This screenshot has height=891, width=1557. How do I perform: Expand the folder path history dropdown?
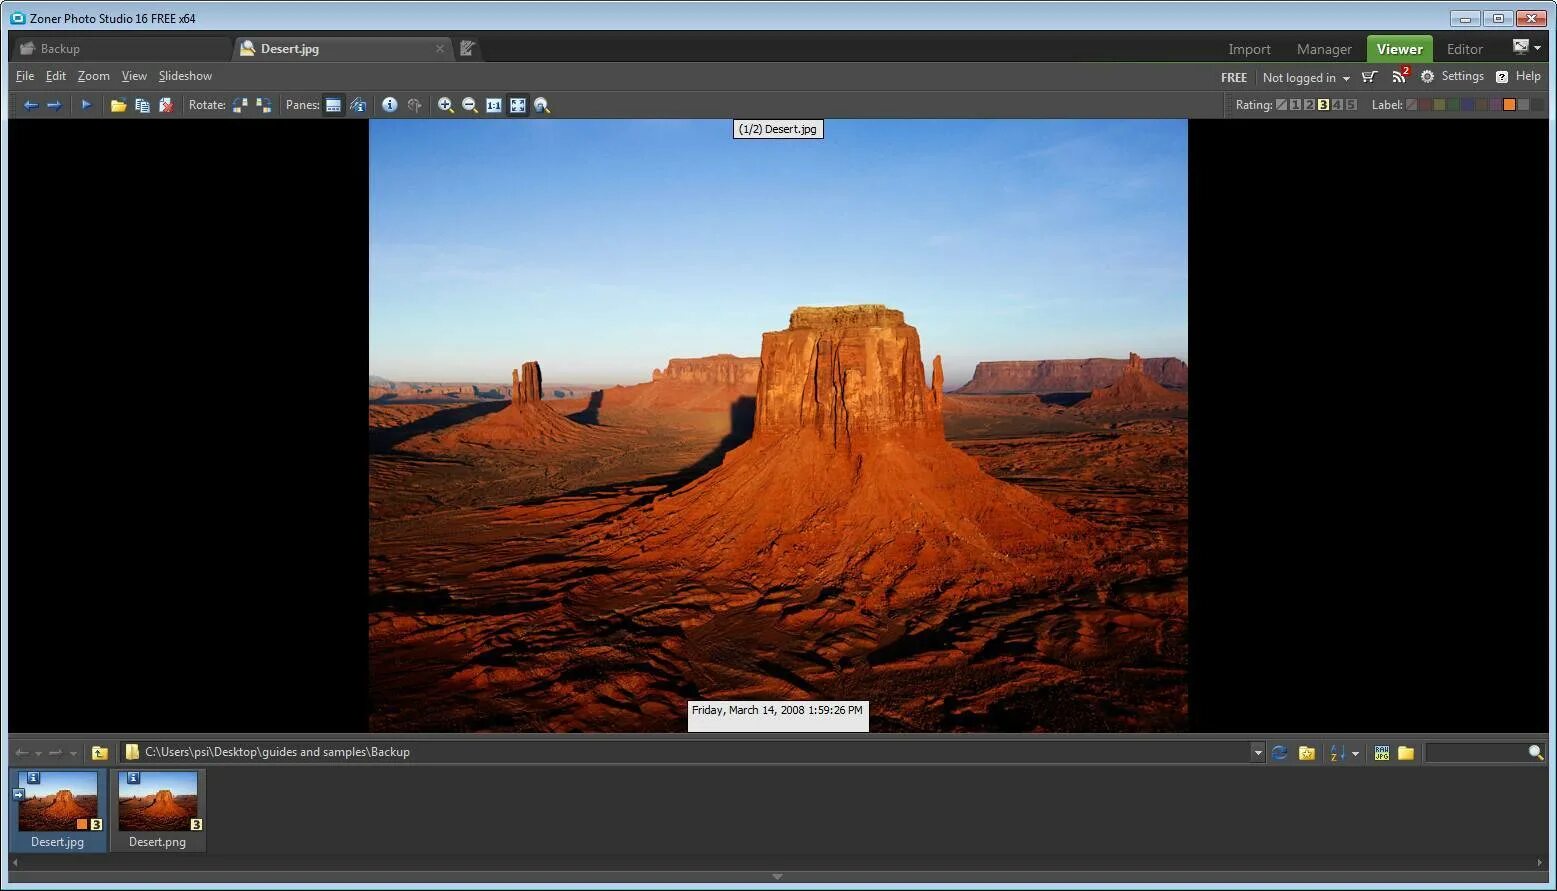(1258, 753)
